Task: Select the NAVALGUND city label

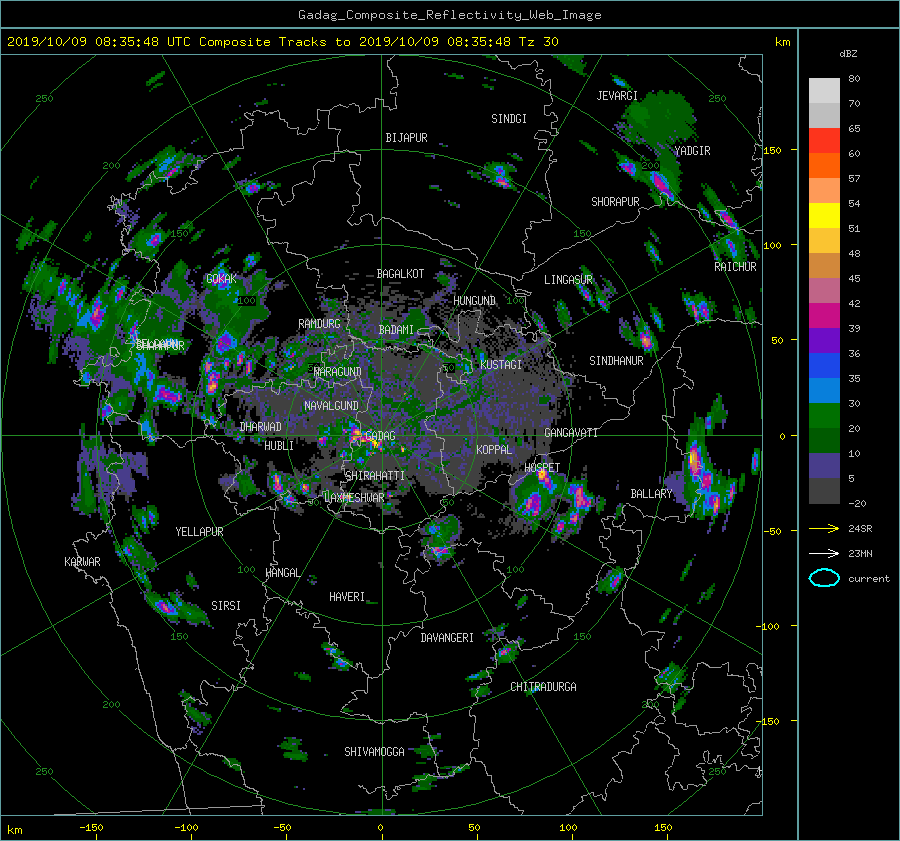Action: (x=331, y=406)
